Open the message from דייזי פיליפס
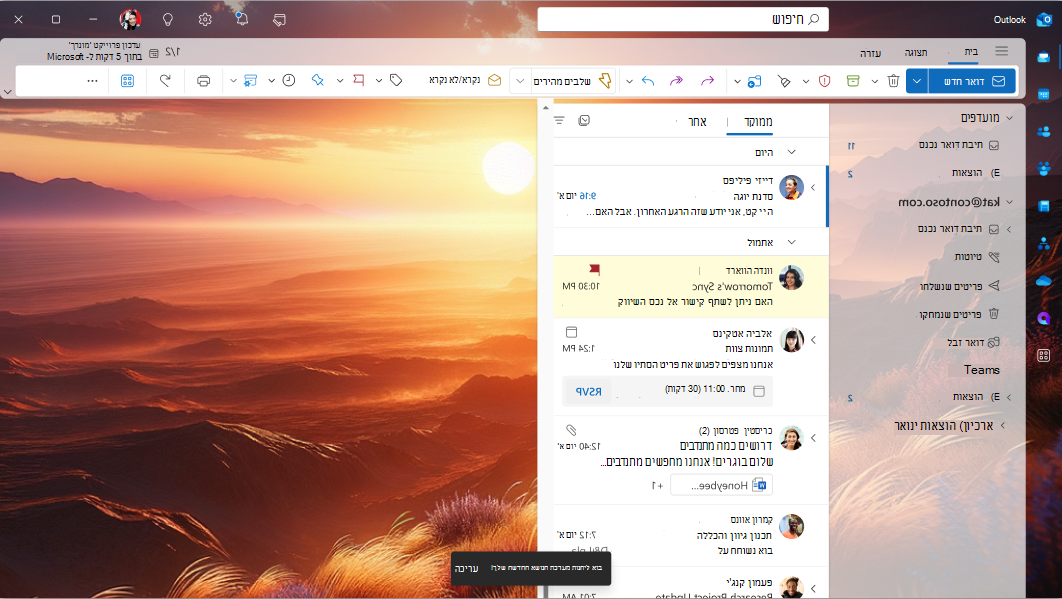 pyautogui.click(x=691, y=197)
